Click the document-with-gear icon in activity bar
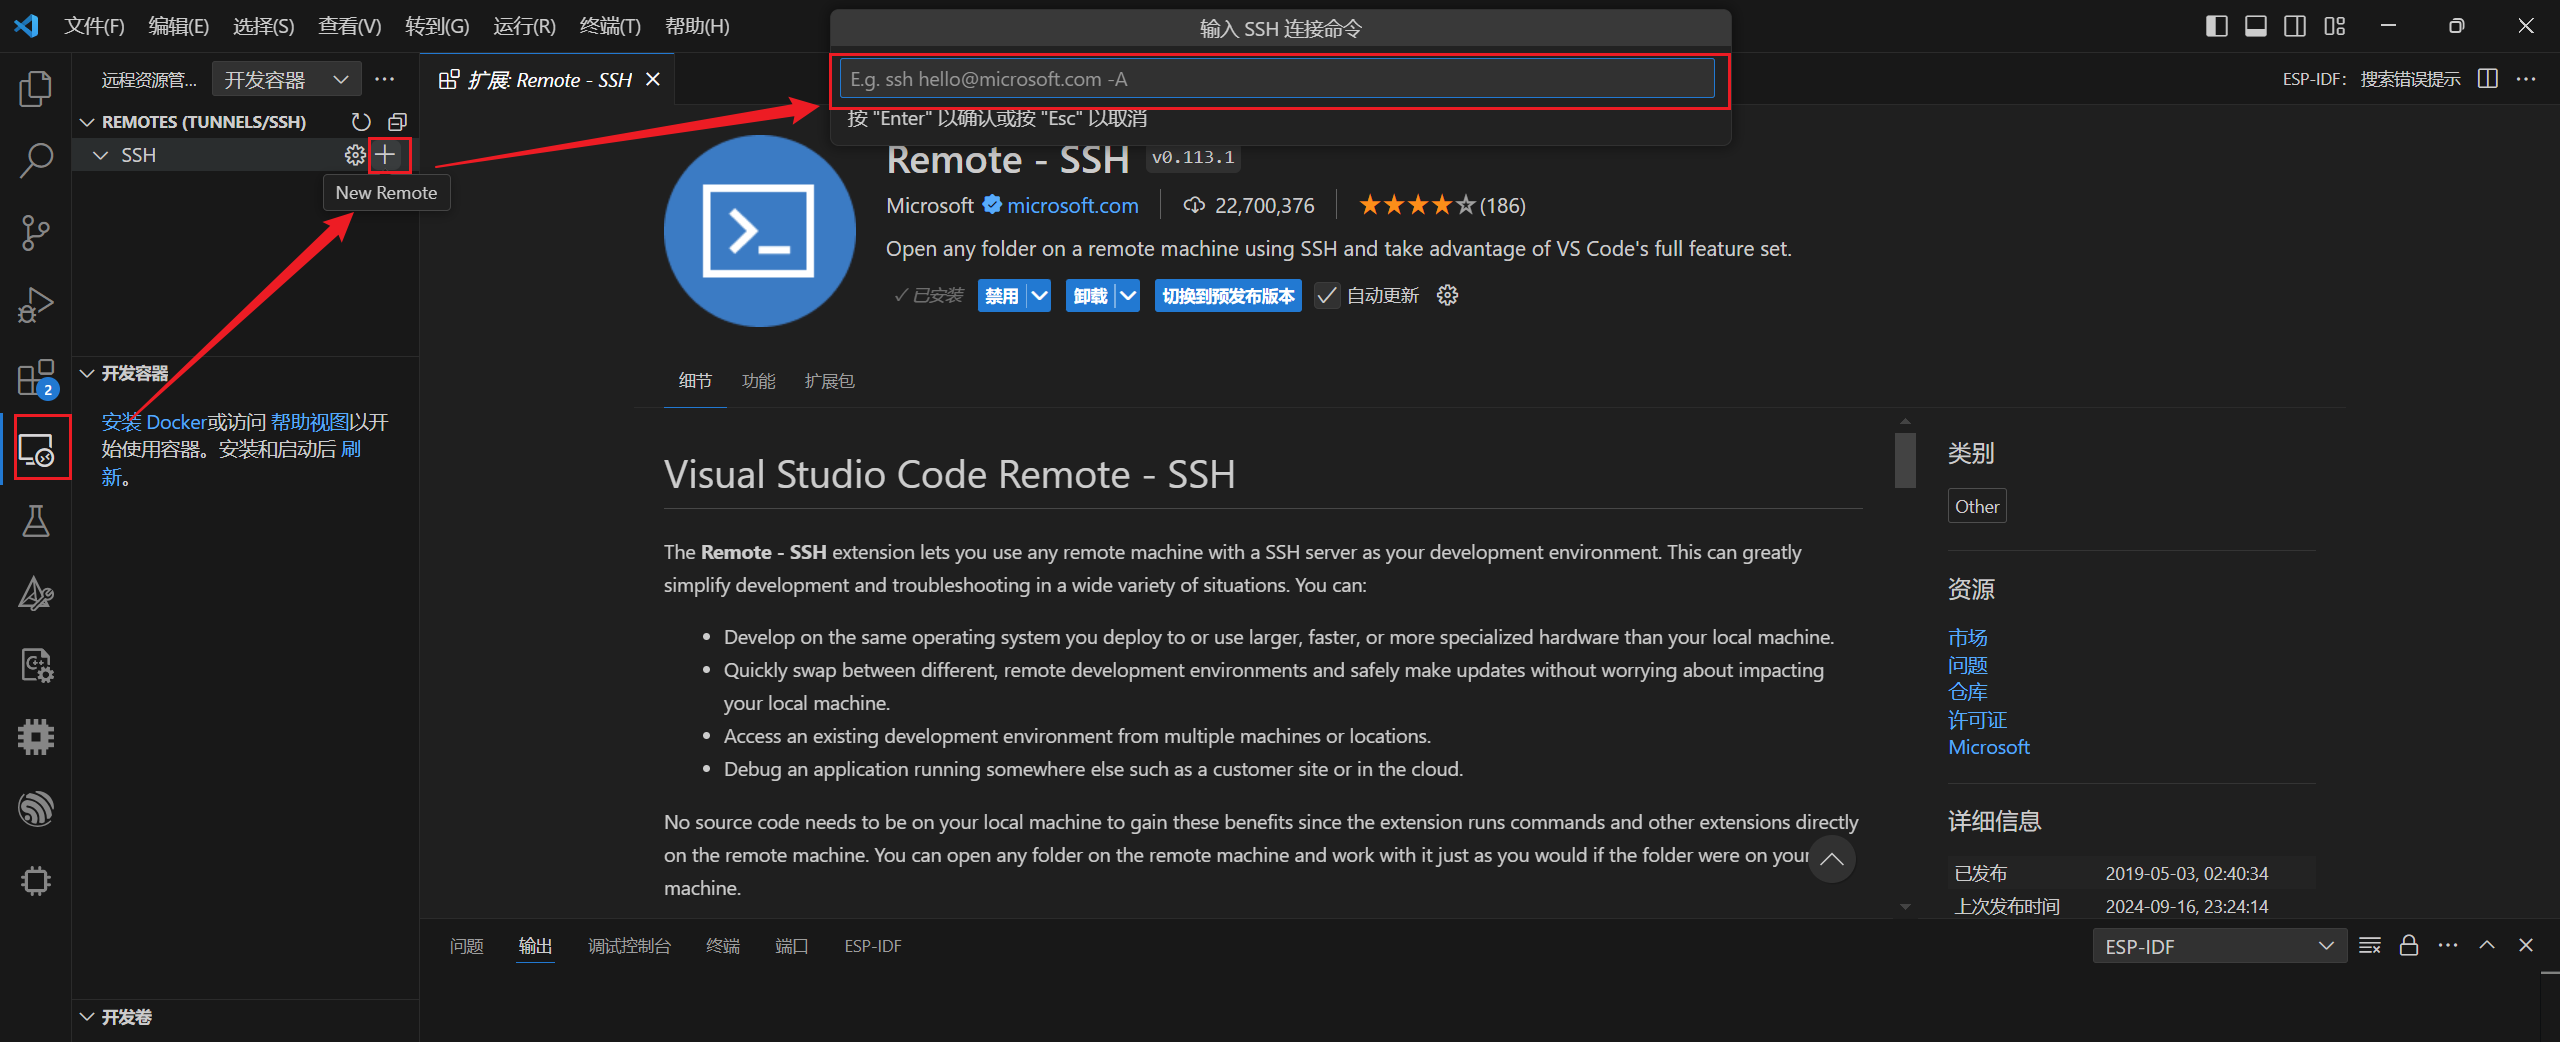The height and width of the screenshot is (1042, 2560). tap(36, 665)
